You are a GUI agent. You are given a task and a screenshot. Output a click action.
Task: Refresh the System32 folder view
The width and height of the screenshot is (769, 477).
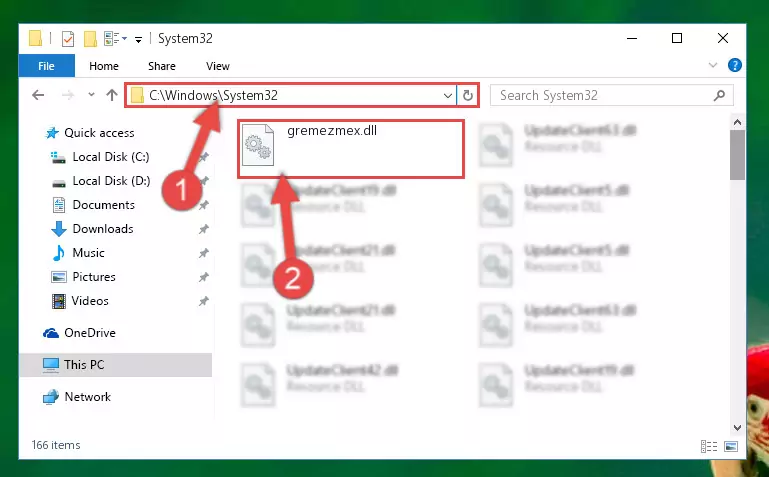tap(468, 96)
